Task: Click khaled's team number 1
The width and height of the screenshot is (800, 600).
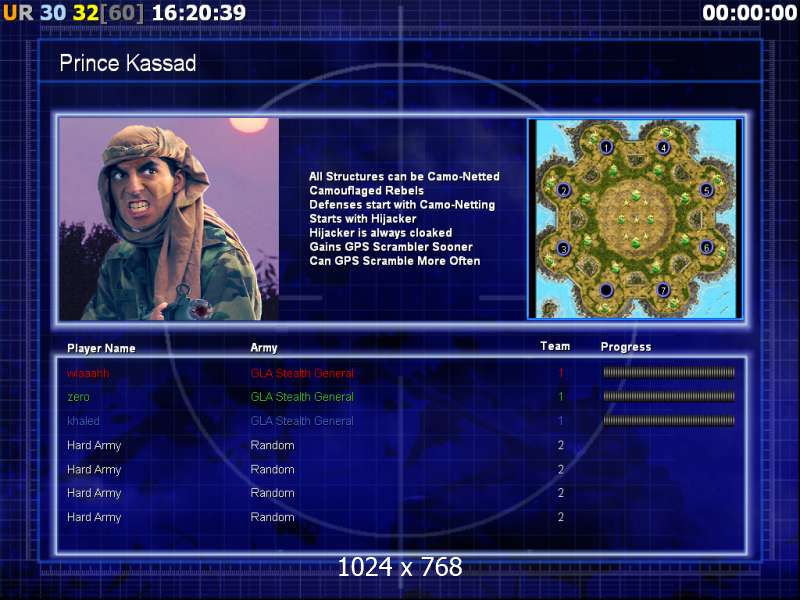Action: 561,421
